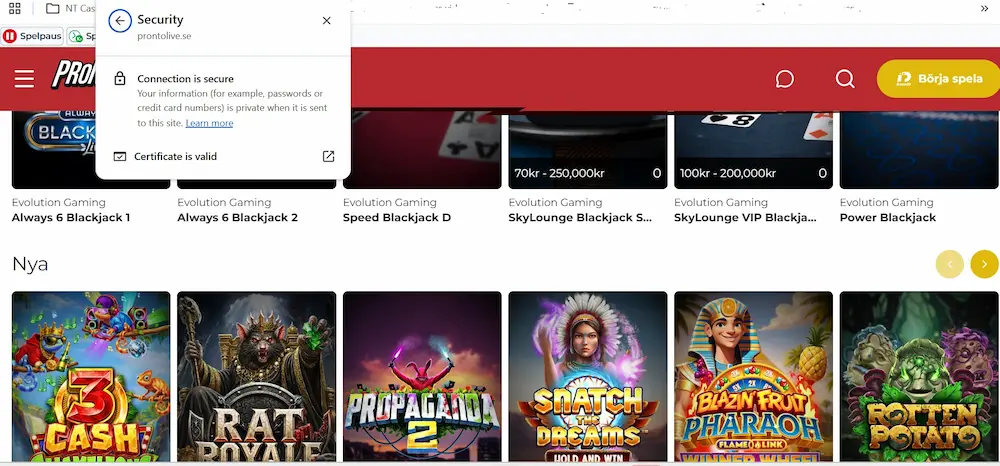
Task: Open the Learn more link
Action: tap(209, 123)
